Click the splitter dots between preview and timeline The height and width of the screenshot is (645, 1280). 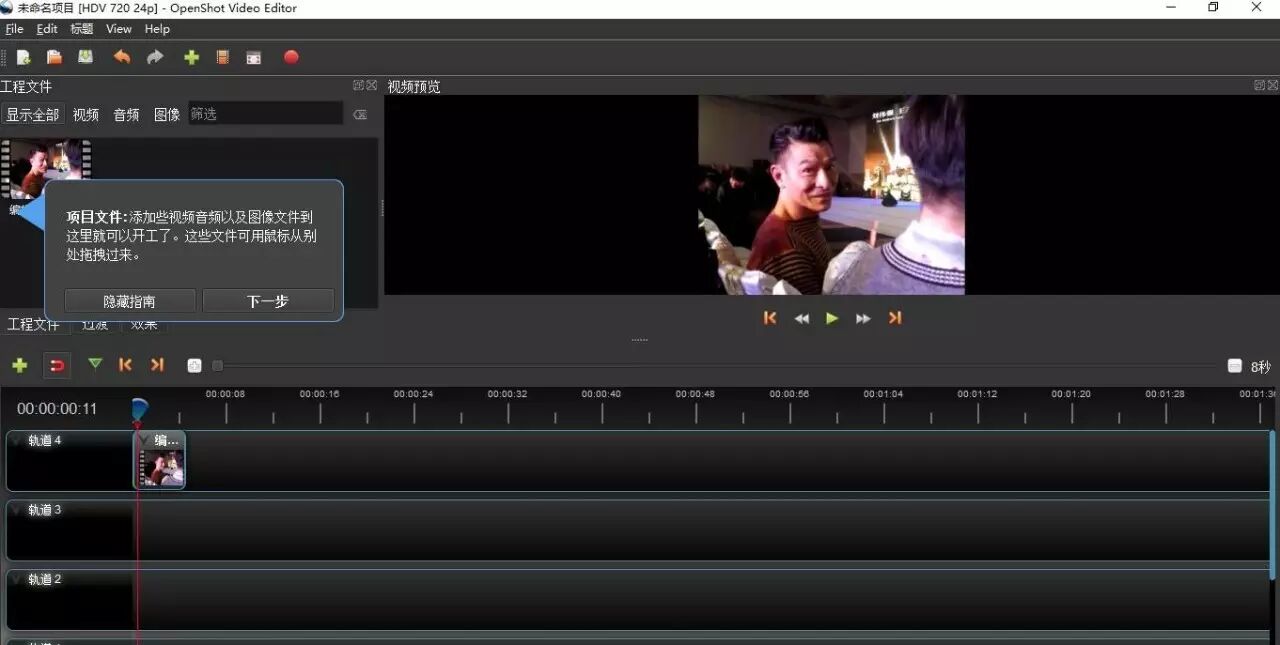tap(640, 340)
